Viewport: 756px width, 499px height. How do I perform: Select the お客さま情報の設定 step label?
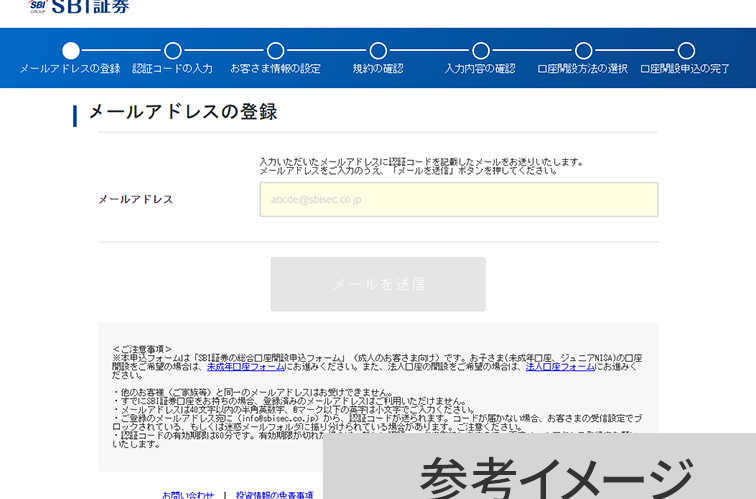coord(276,69)
